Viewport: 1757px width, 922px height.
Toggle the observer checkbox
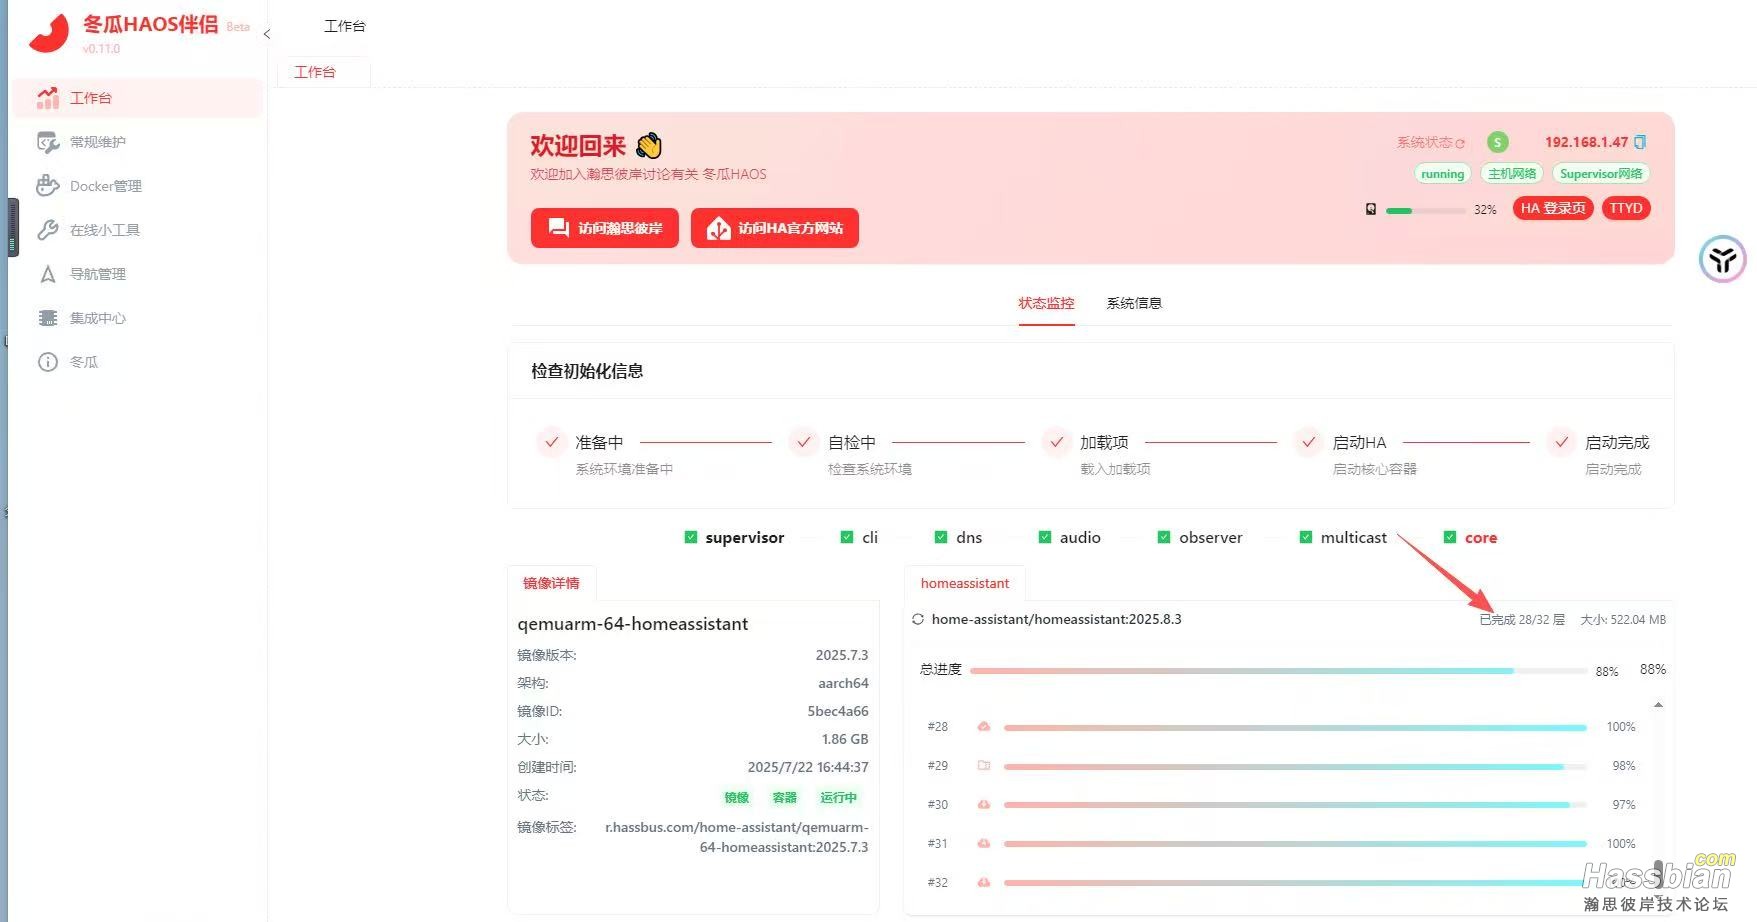click(x=1164, y=537)
